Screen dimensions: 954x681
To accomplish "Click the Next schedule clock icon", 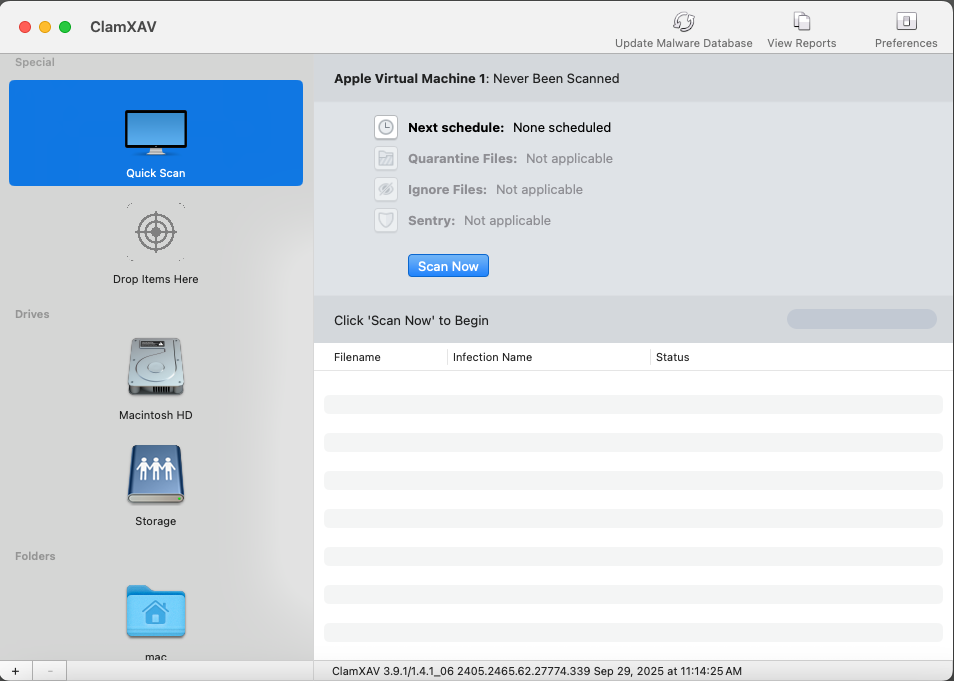I will (386, 128).
